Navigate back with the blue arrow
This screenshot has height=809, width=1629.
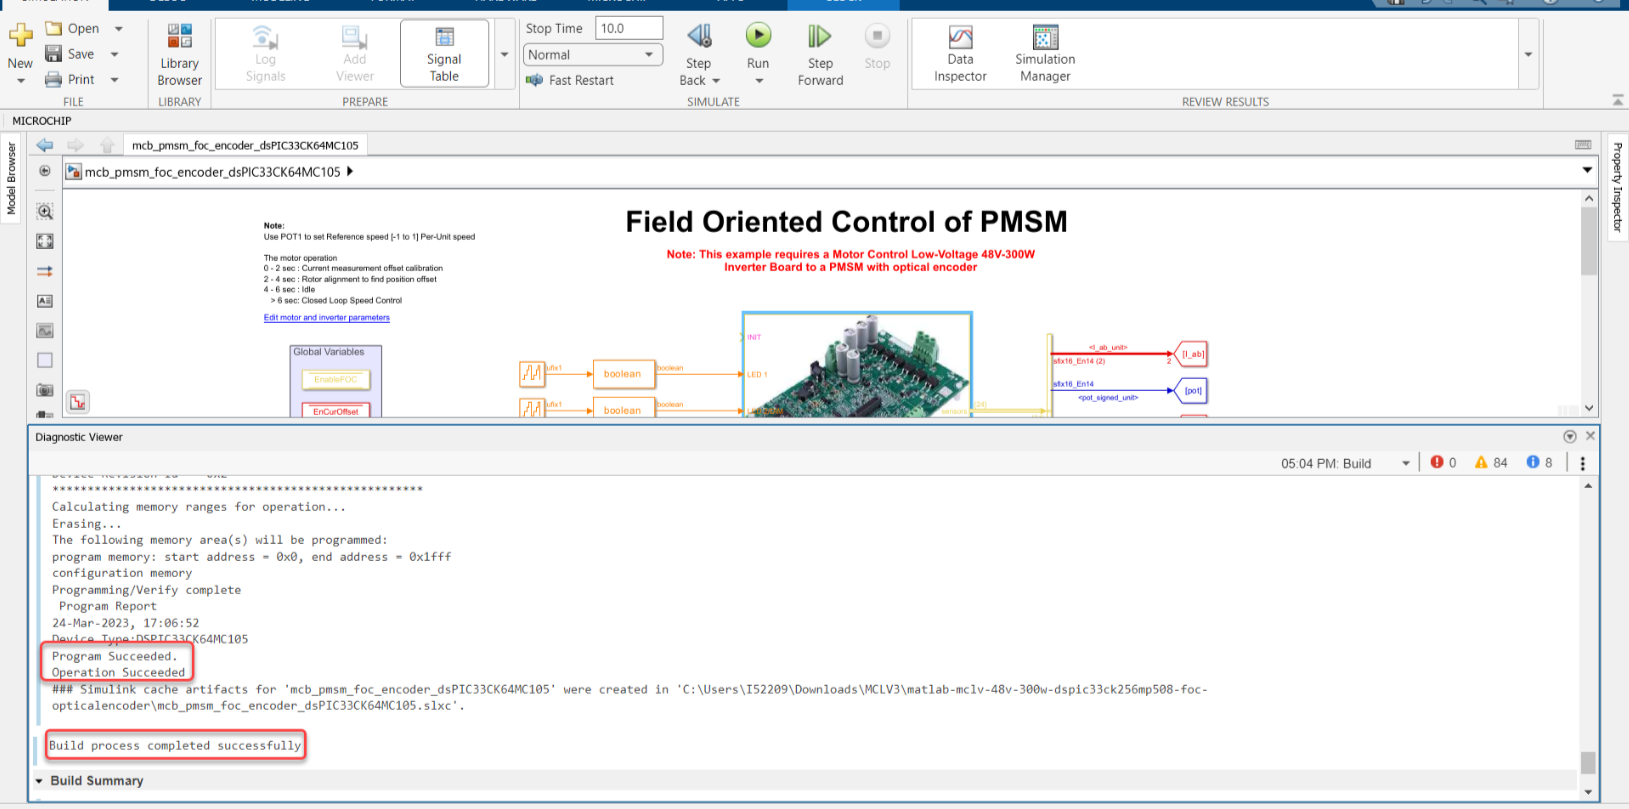click(45, 145)
